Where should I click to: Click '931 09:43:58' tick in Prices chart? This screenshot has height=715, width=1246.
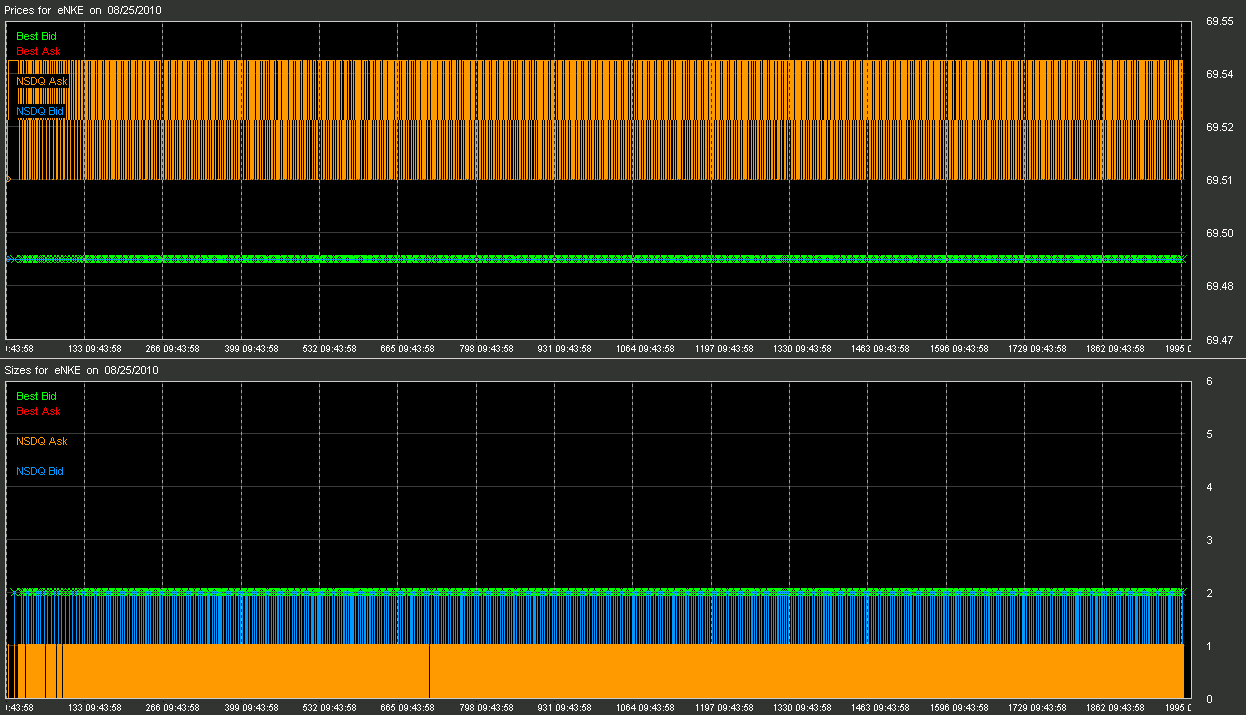coord(564,349)
